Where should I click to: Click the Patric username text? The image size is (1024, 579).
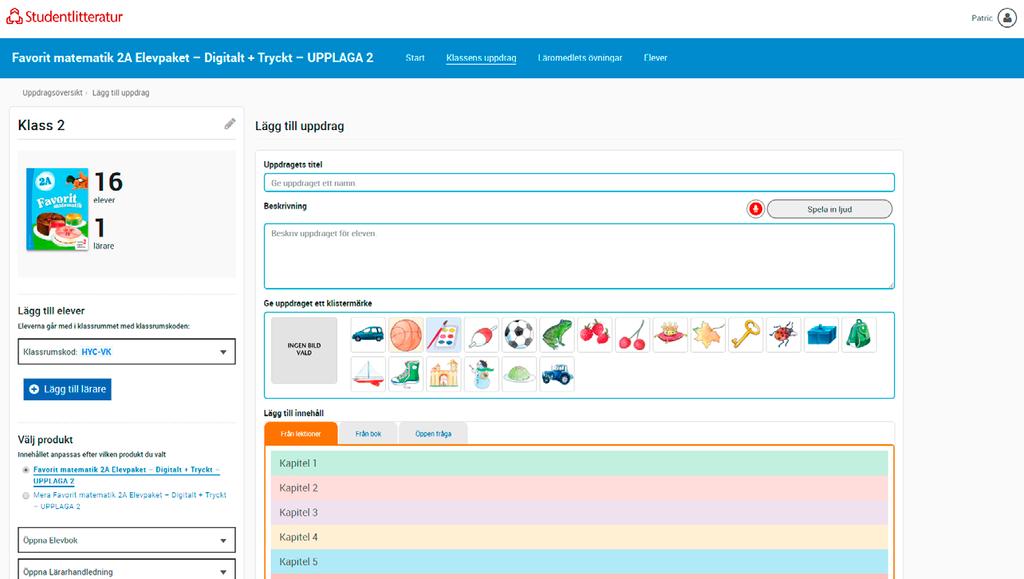coord(982,18)
